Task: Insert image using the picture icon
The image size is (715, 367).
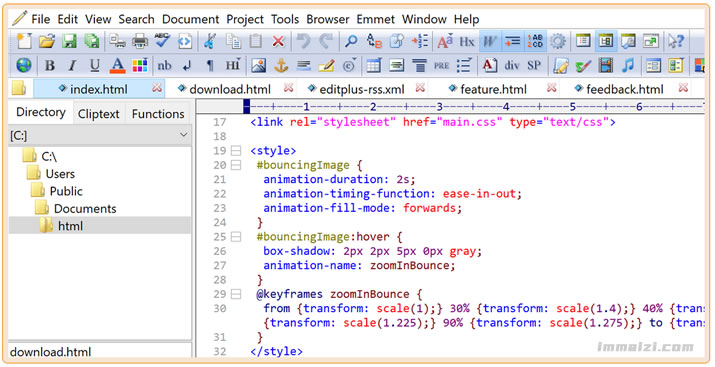Action: coord(258,66)
